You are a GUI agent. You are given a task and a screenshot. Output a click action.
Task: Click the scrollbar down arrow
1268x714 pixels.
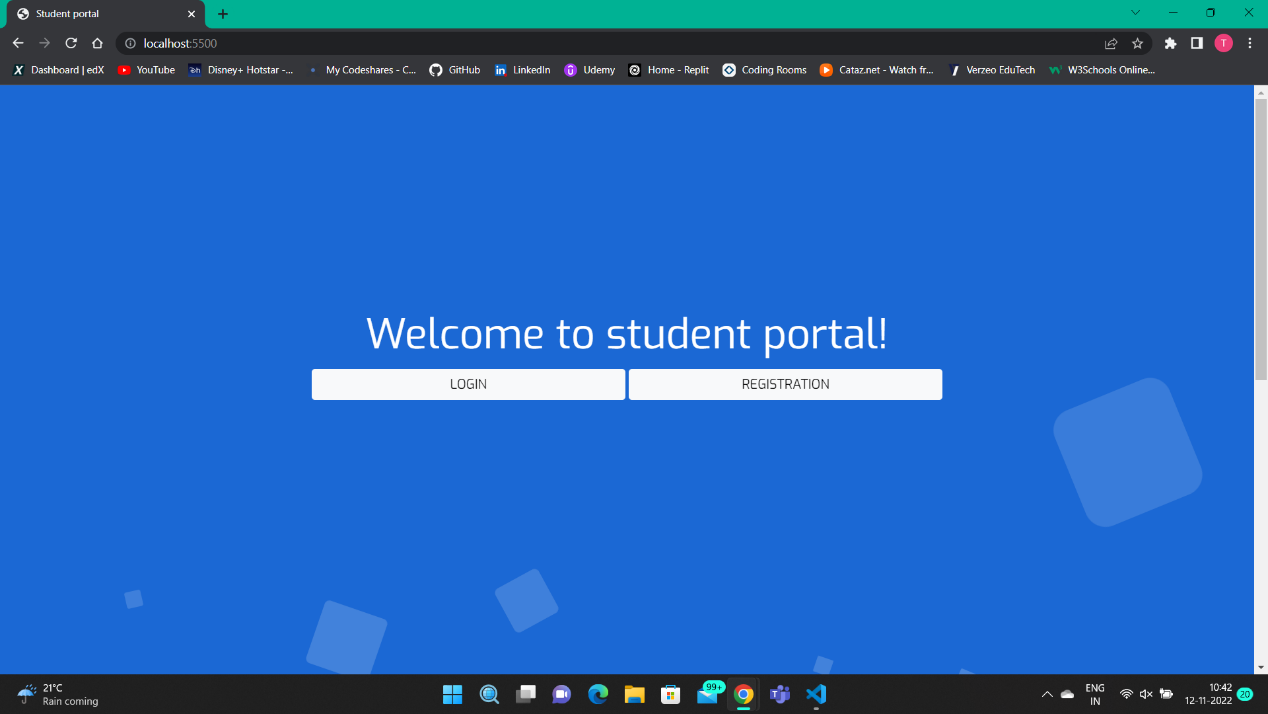pos(1260,667)
